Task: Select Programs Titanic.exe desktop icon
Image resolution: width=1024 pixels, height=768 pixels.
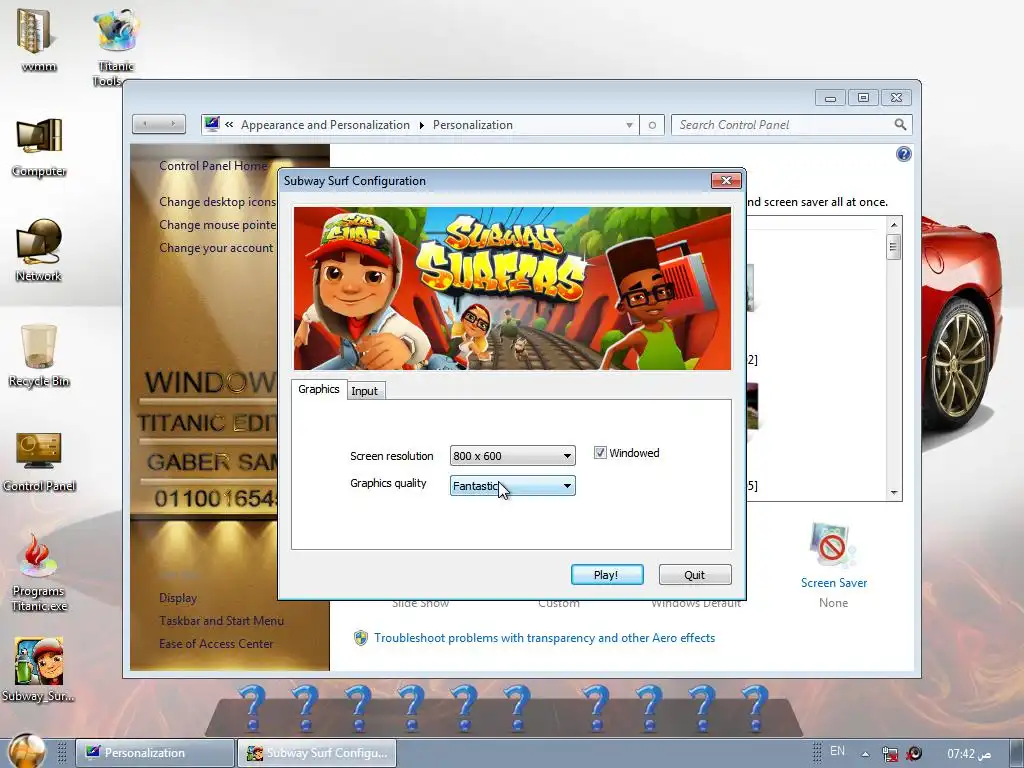Action: pos(39,573)
